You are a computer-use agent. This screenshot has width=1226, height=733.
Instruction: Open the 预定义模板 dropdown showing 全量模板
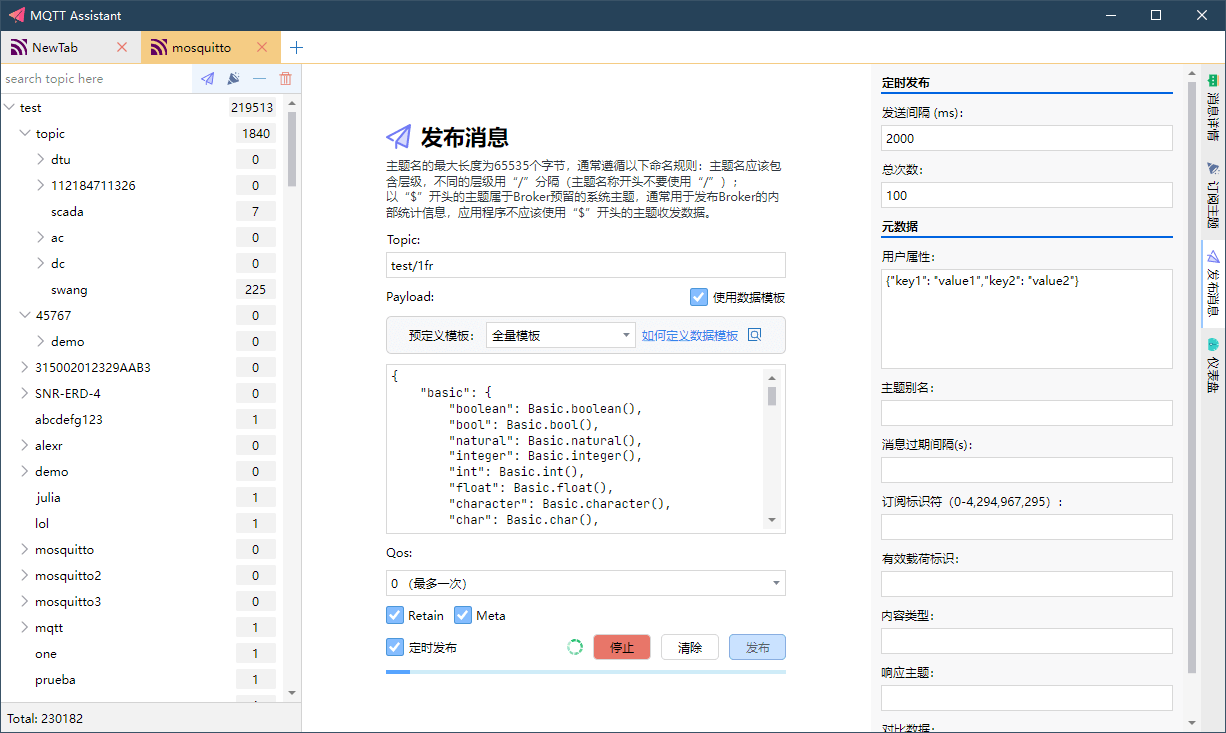point(560,335)
